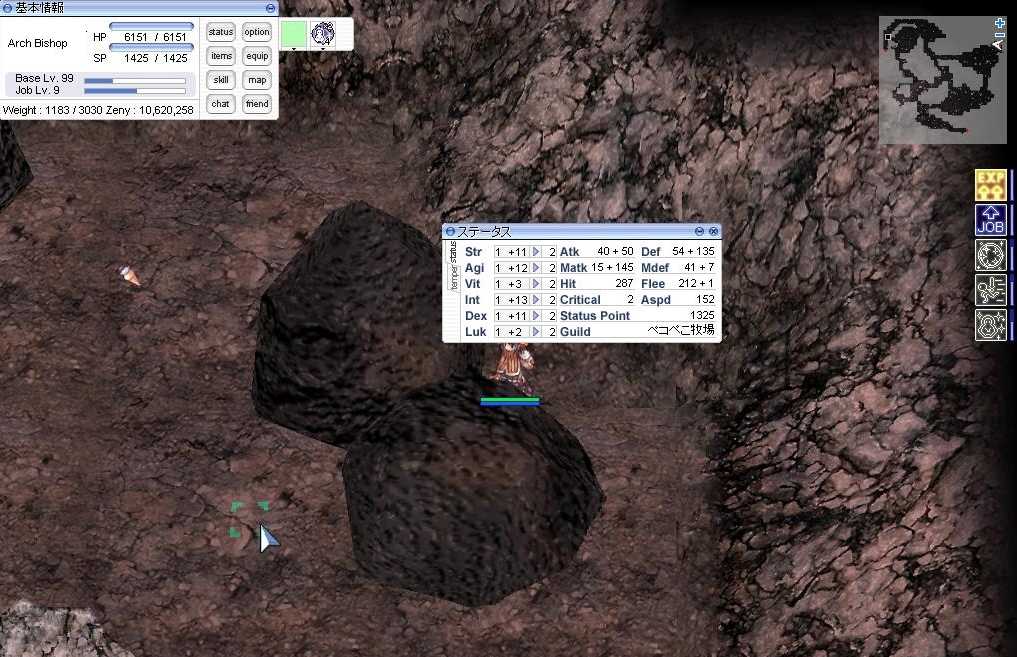Expand dropdown arrow under green hotkey slot
Screen dimensions: 1017x657
[294, 49]
